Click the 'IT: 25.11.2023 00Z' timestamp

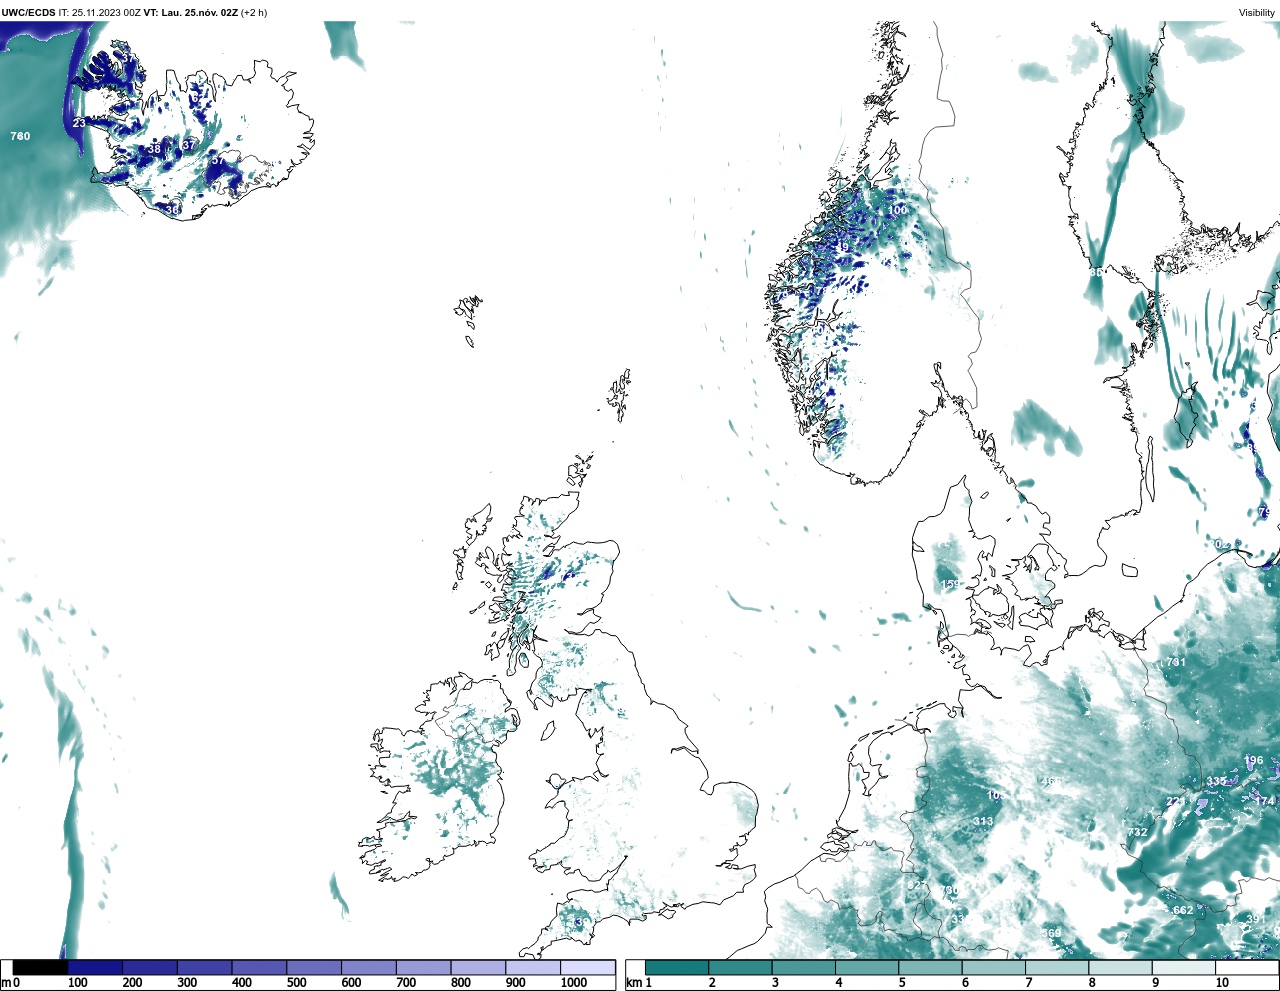(x=100, y=13)
